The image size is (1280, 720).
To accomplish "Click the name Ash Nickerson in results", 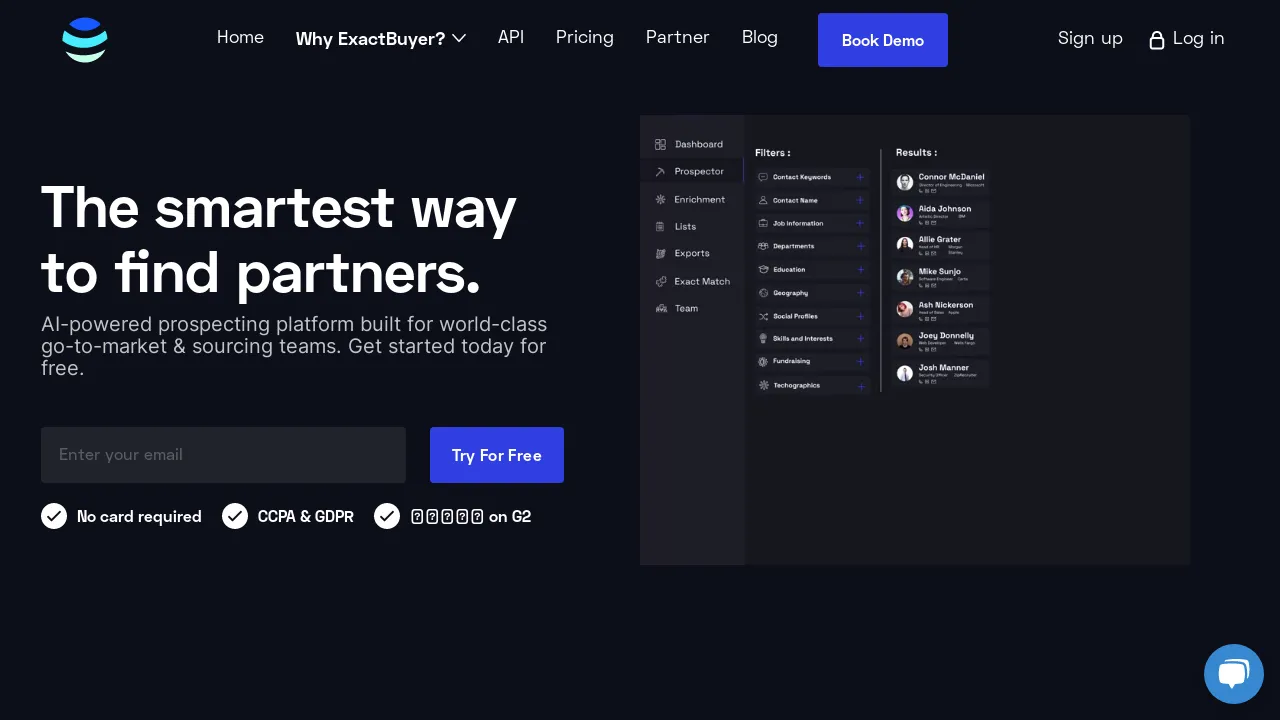I will click(x=946, y=304).
